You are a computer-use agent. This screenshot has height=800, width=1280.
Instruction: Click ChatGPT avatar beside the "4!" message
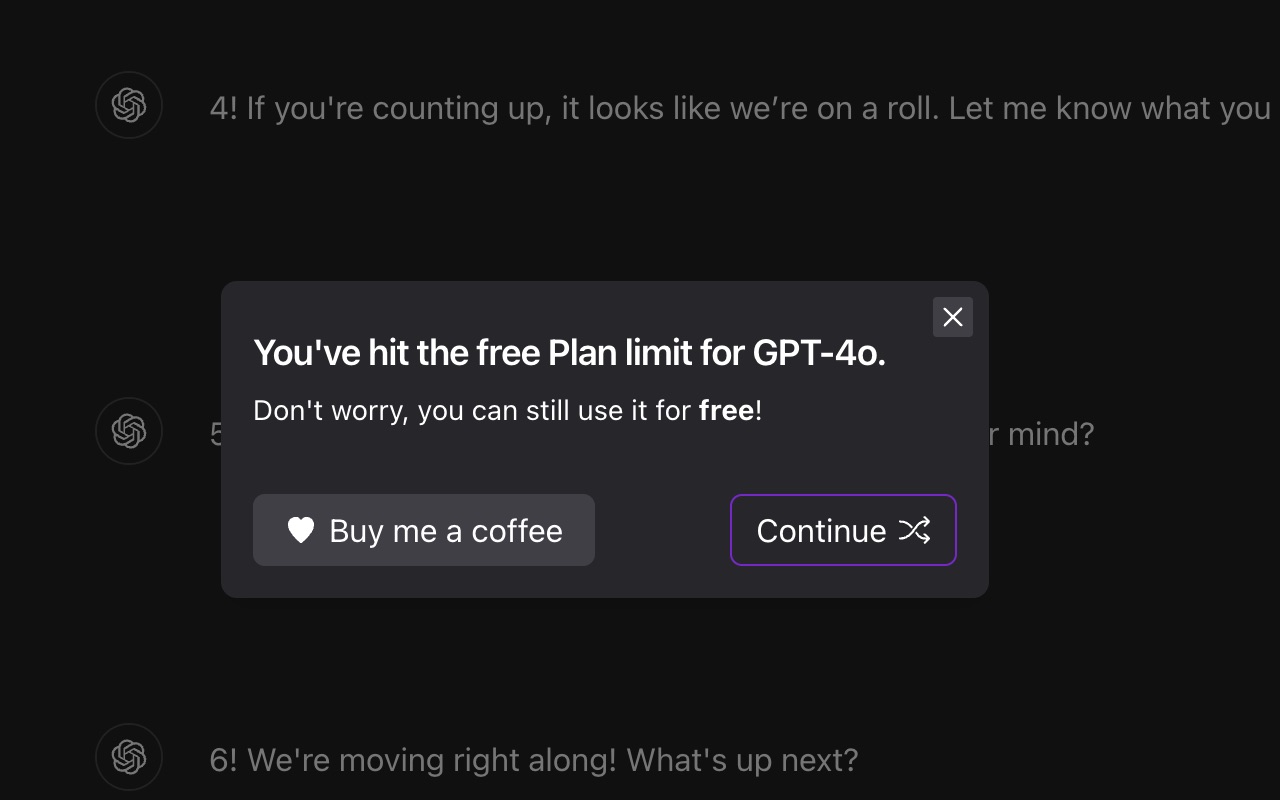click(129, 105)
